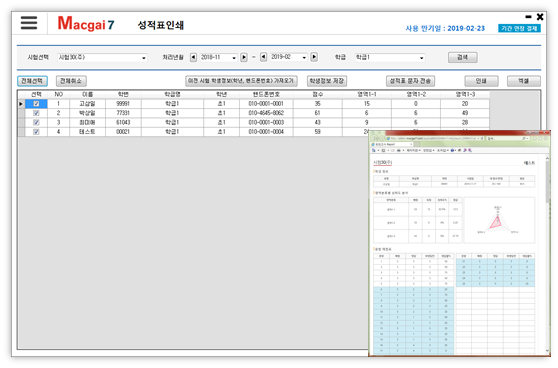
Task: Toggle the checkbox in row 2
Action: click(x=36, y=113)
